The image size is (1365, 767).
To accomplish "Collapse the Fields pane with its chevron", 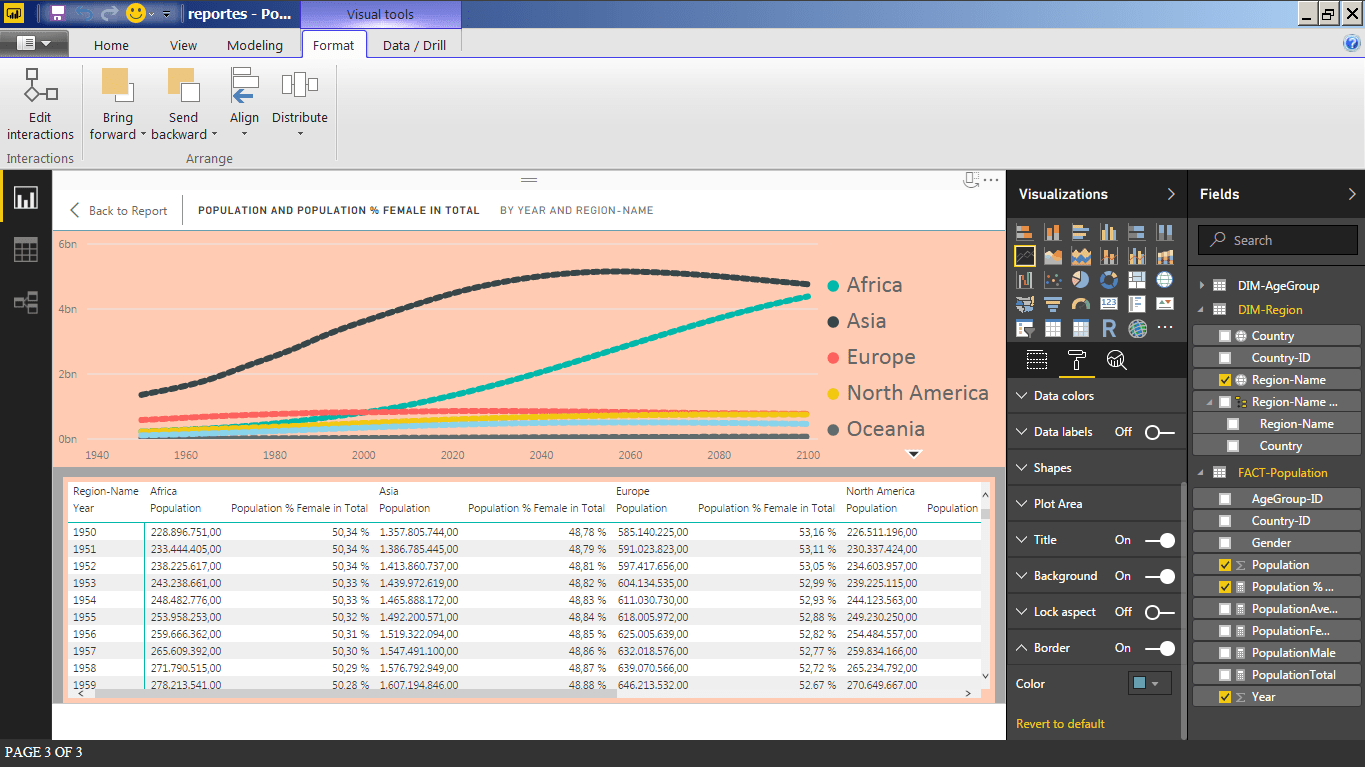I will tap(1352, 194).
